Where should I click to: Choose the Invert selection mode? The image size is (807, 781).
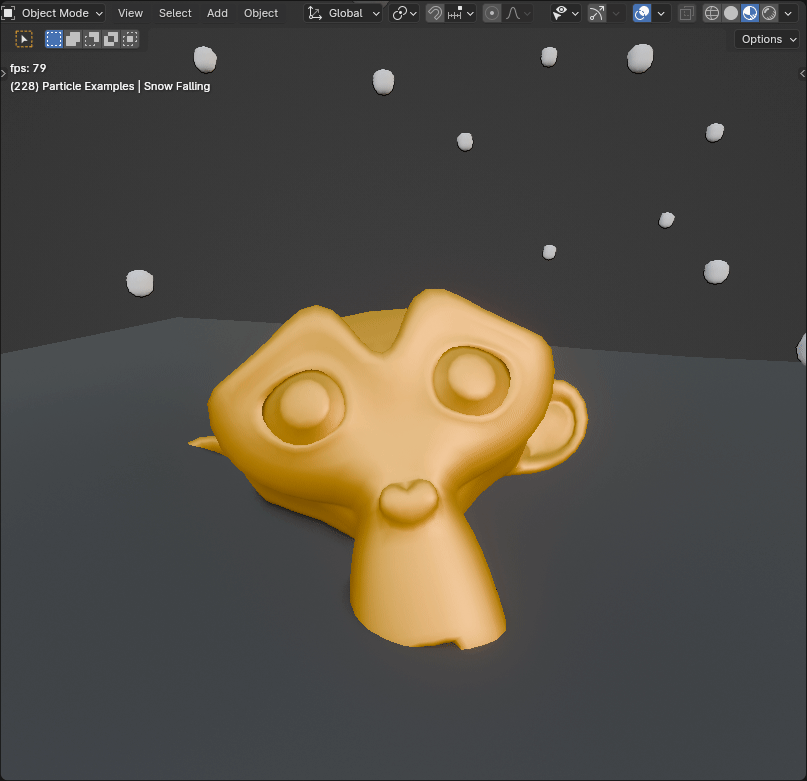(111, 39)
